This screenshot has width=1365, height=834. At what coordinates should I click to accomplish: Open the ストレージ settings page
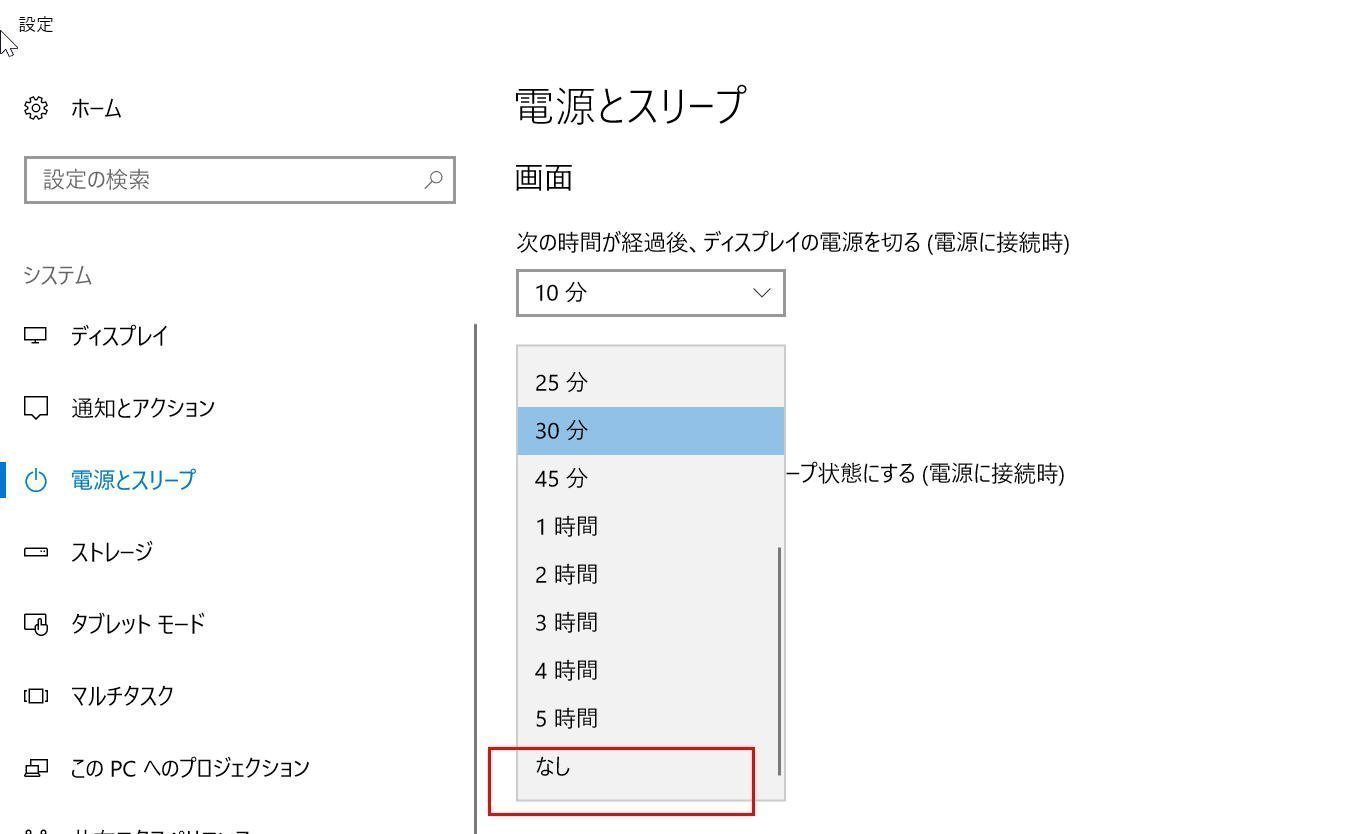[x=112, y=552]
